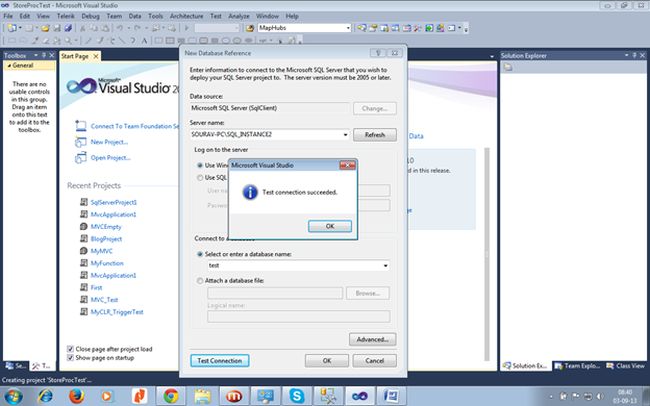Open the Windows Start button
Image resolution: width=650 pixels, height=406 pixels.
tap(12, 396)
